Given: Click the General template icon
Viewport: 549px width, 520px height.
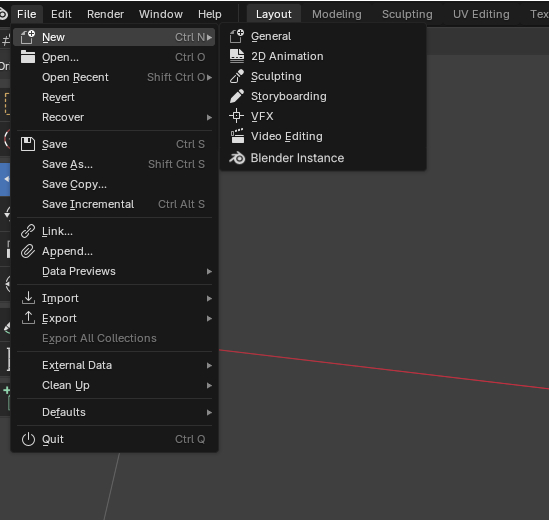Looking at the screenshot, I should coord(237,36).
